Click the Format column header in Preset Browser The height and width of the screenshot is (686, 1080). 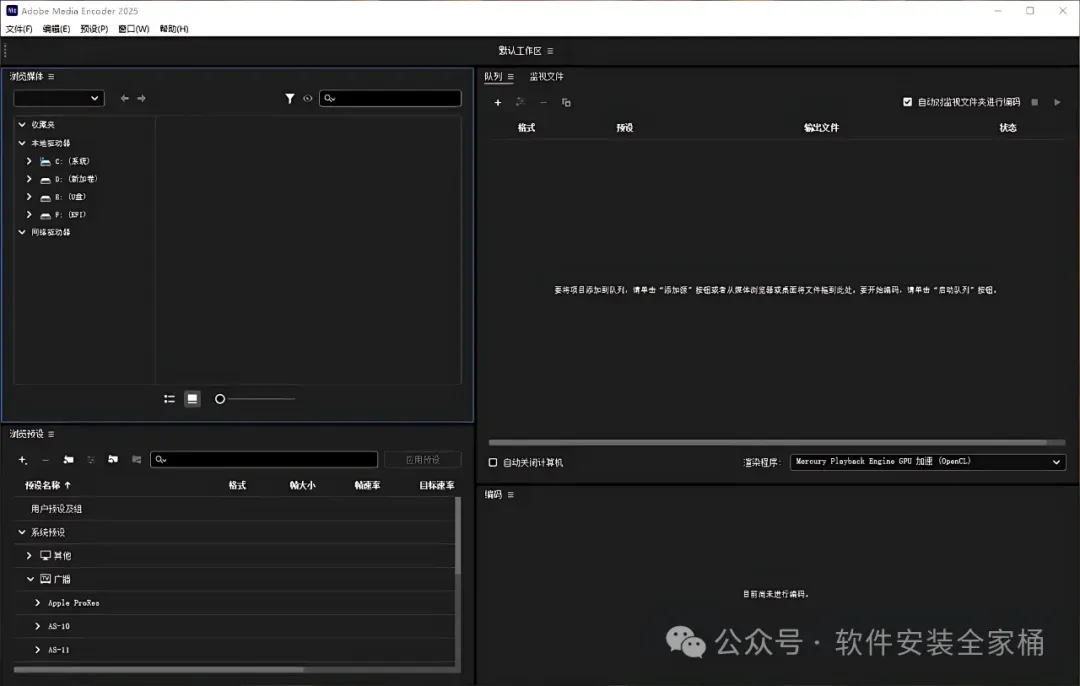click(x=238, y=485)
